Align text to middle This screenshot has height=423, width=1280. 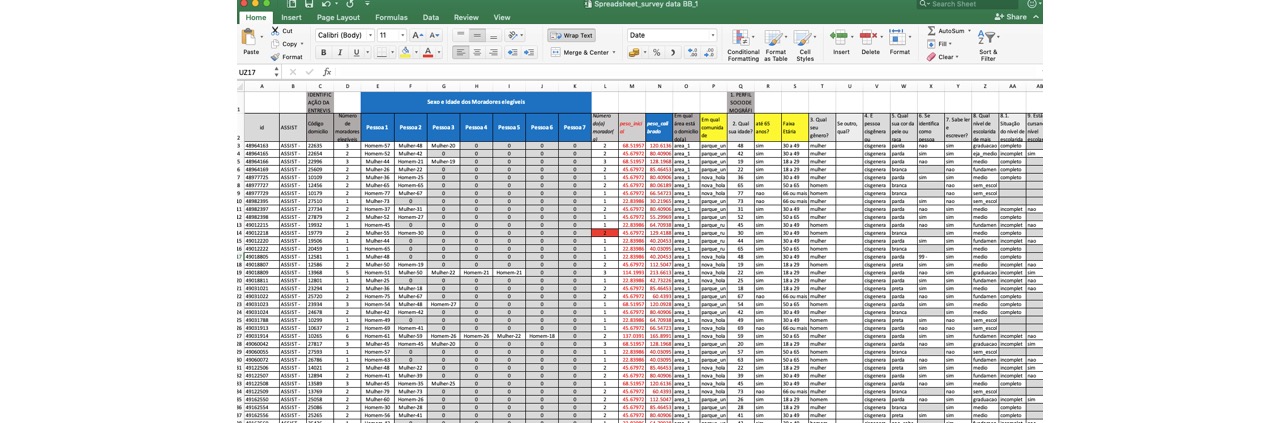pyautogui.click(x=477, y=35)
